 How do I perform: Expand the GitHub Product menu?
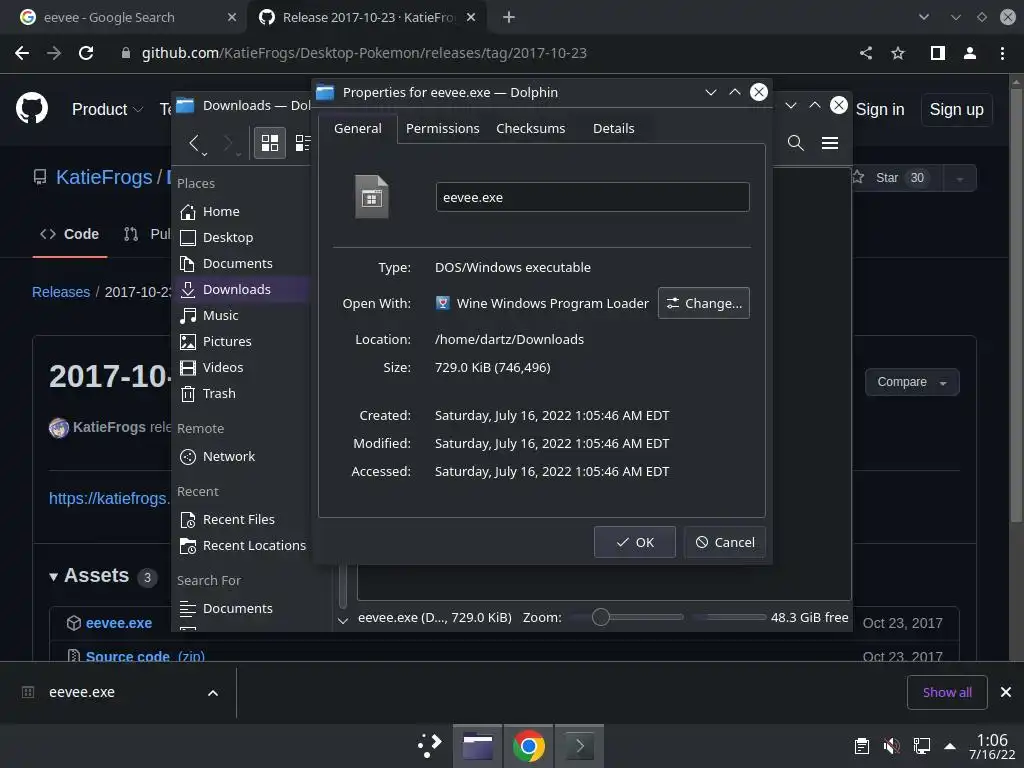107,109
